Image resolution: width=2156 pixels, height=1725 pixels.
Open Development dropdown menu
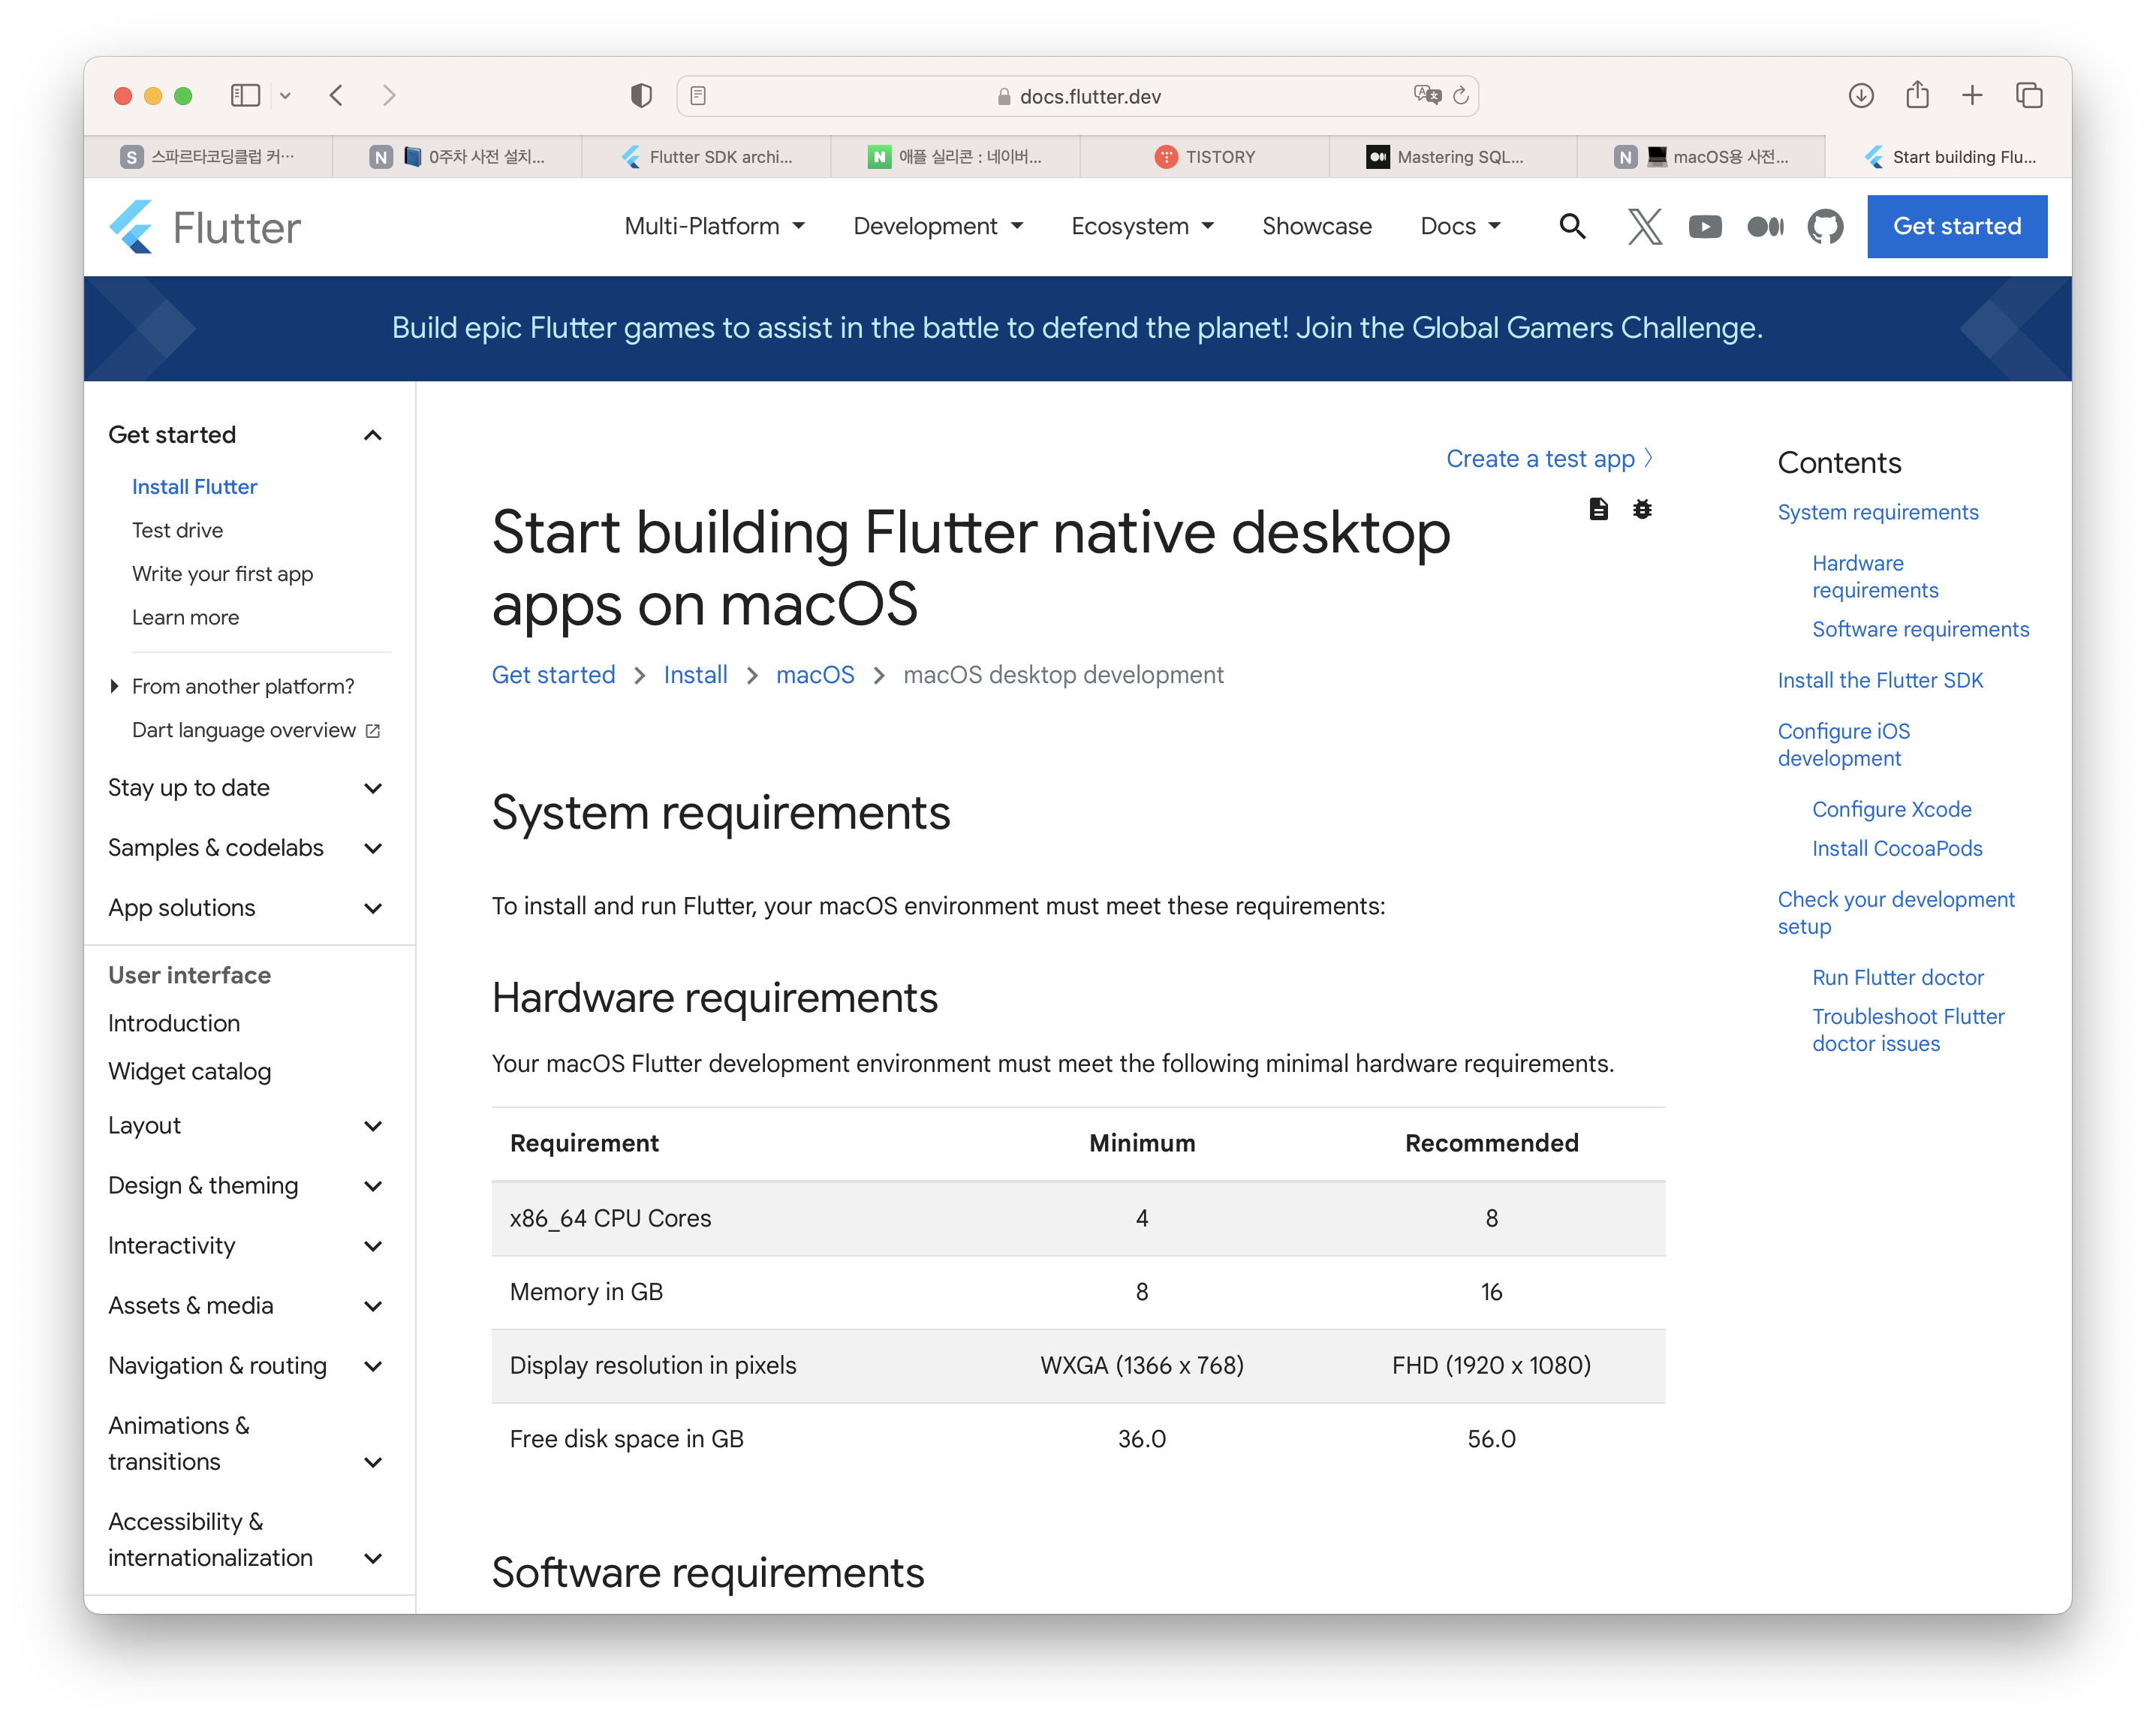click(938, 226)
